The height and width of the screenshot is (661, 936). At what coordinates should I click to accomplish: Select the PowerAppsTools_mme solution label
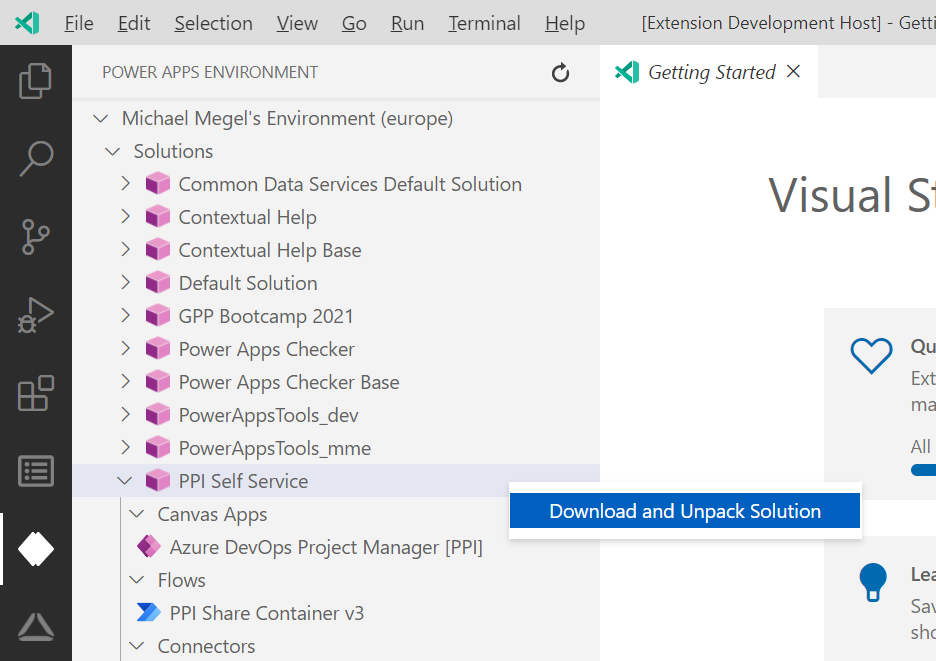pyautogui.click(x=275, y=448)
